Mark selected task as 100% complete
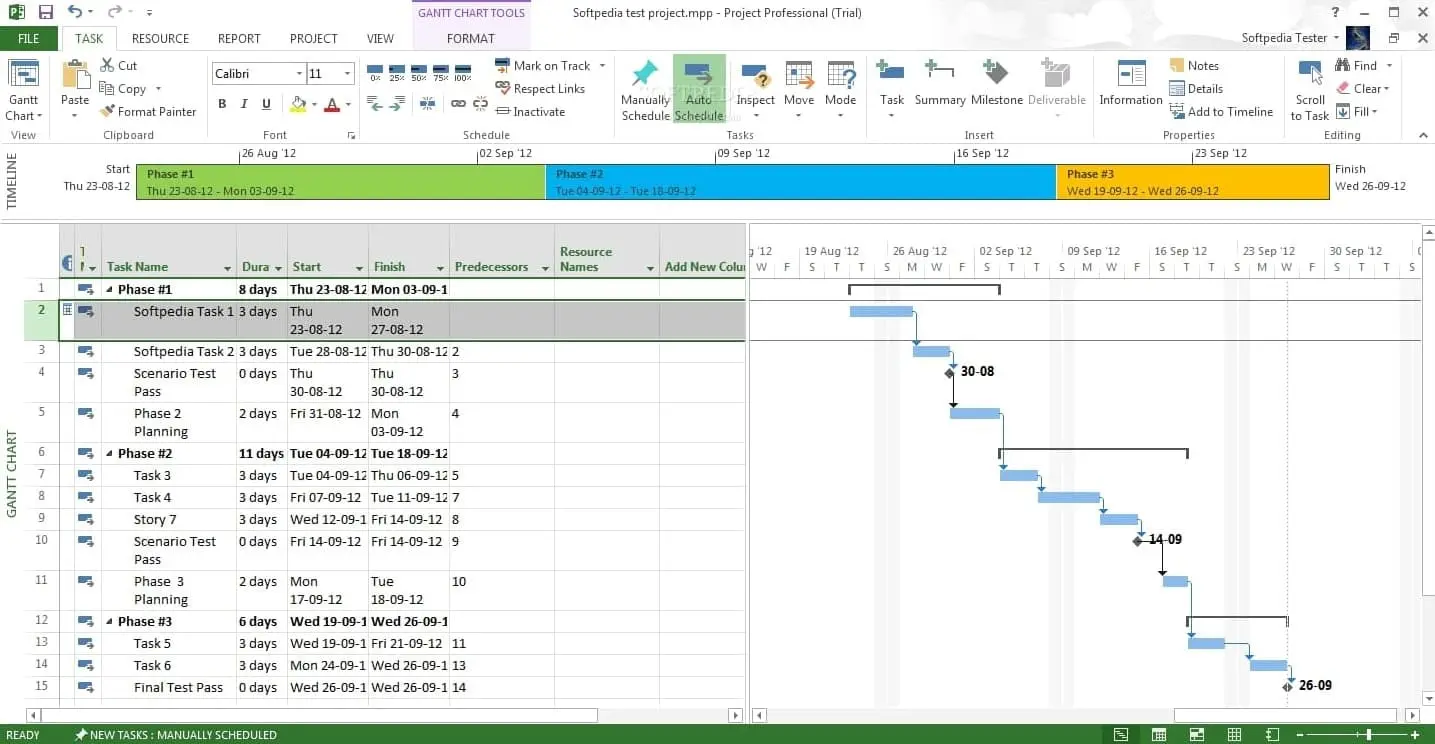The height and width of the screenshot is (744, 1435). 463,73
